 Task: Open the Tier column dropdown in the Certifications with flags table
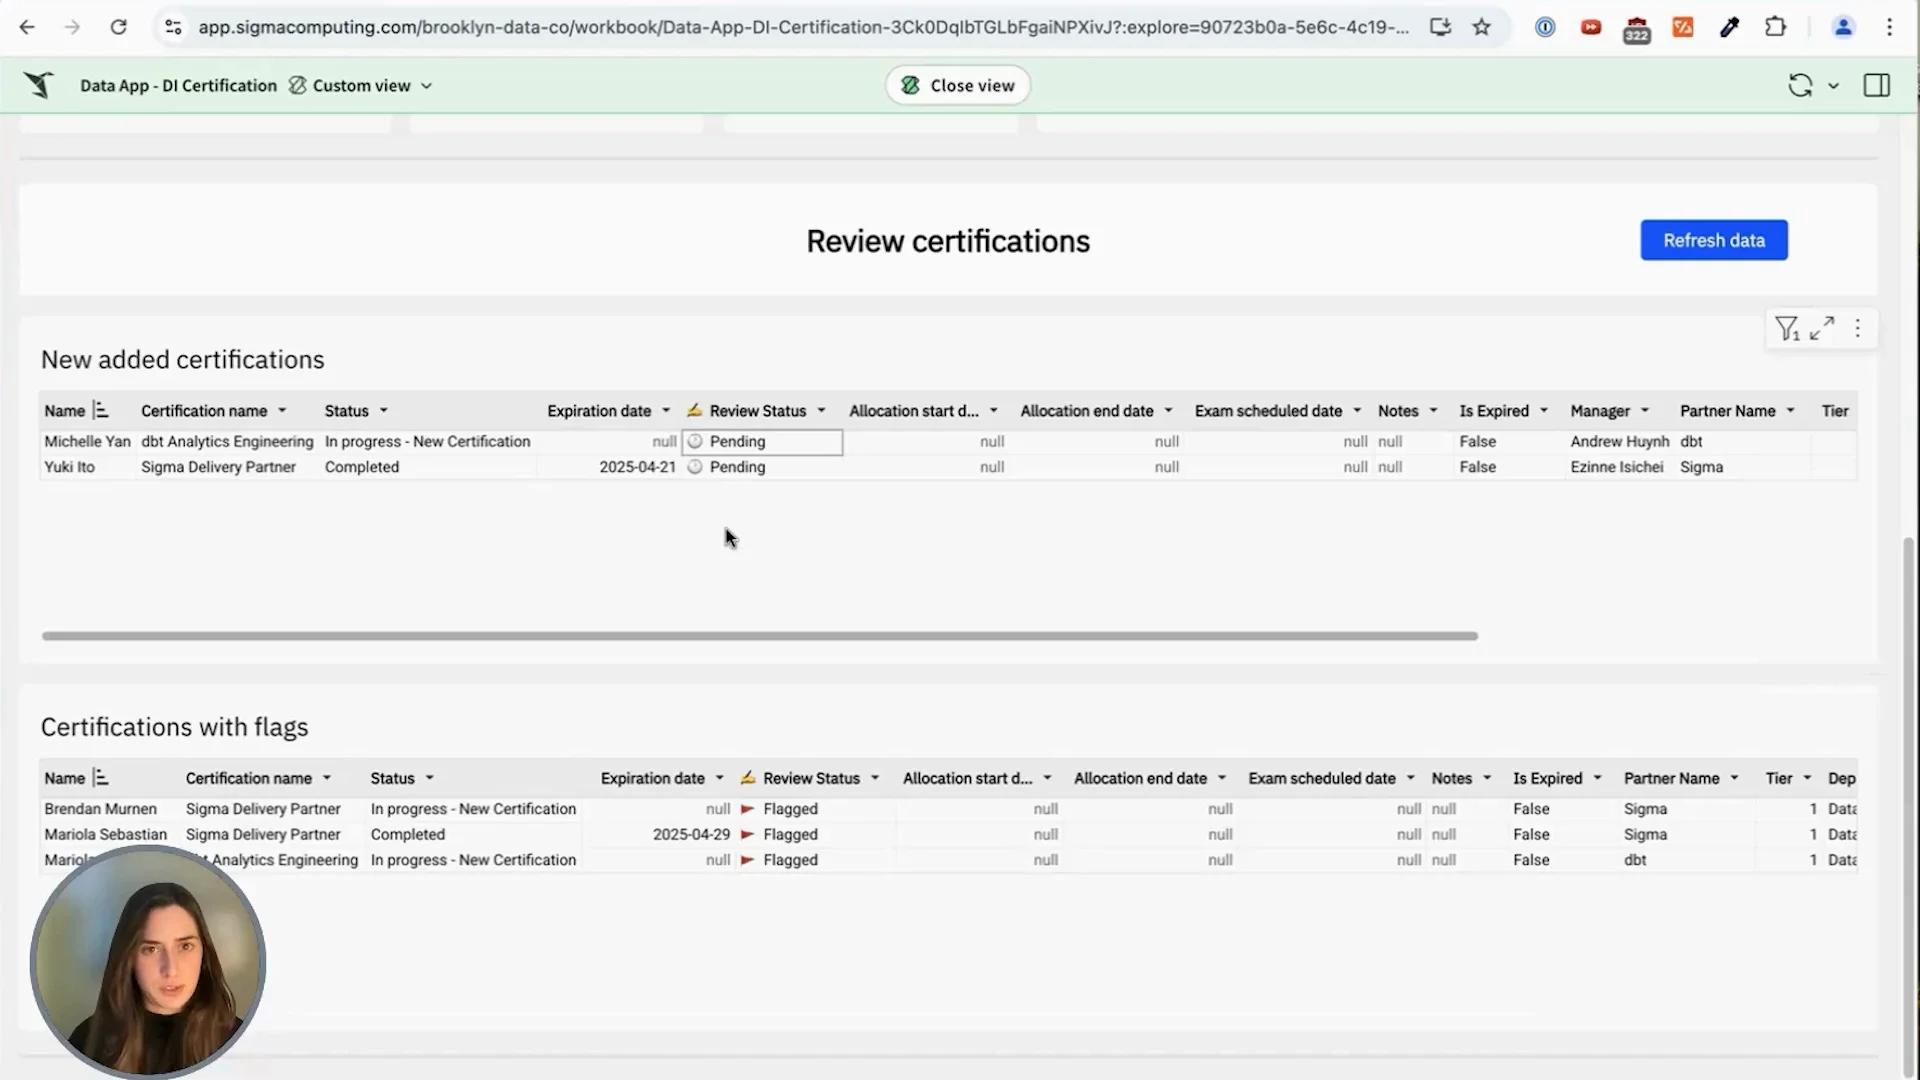pos(1807,778)
